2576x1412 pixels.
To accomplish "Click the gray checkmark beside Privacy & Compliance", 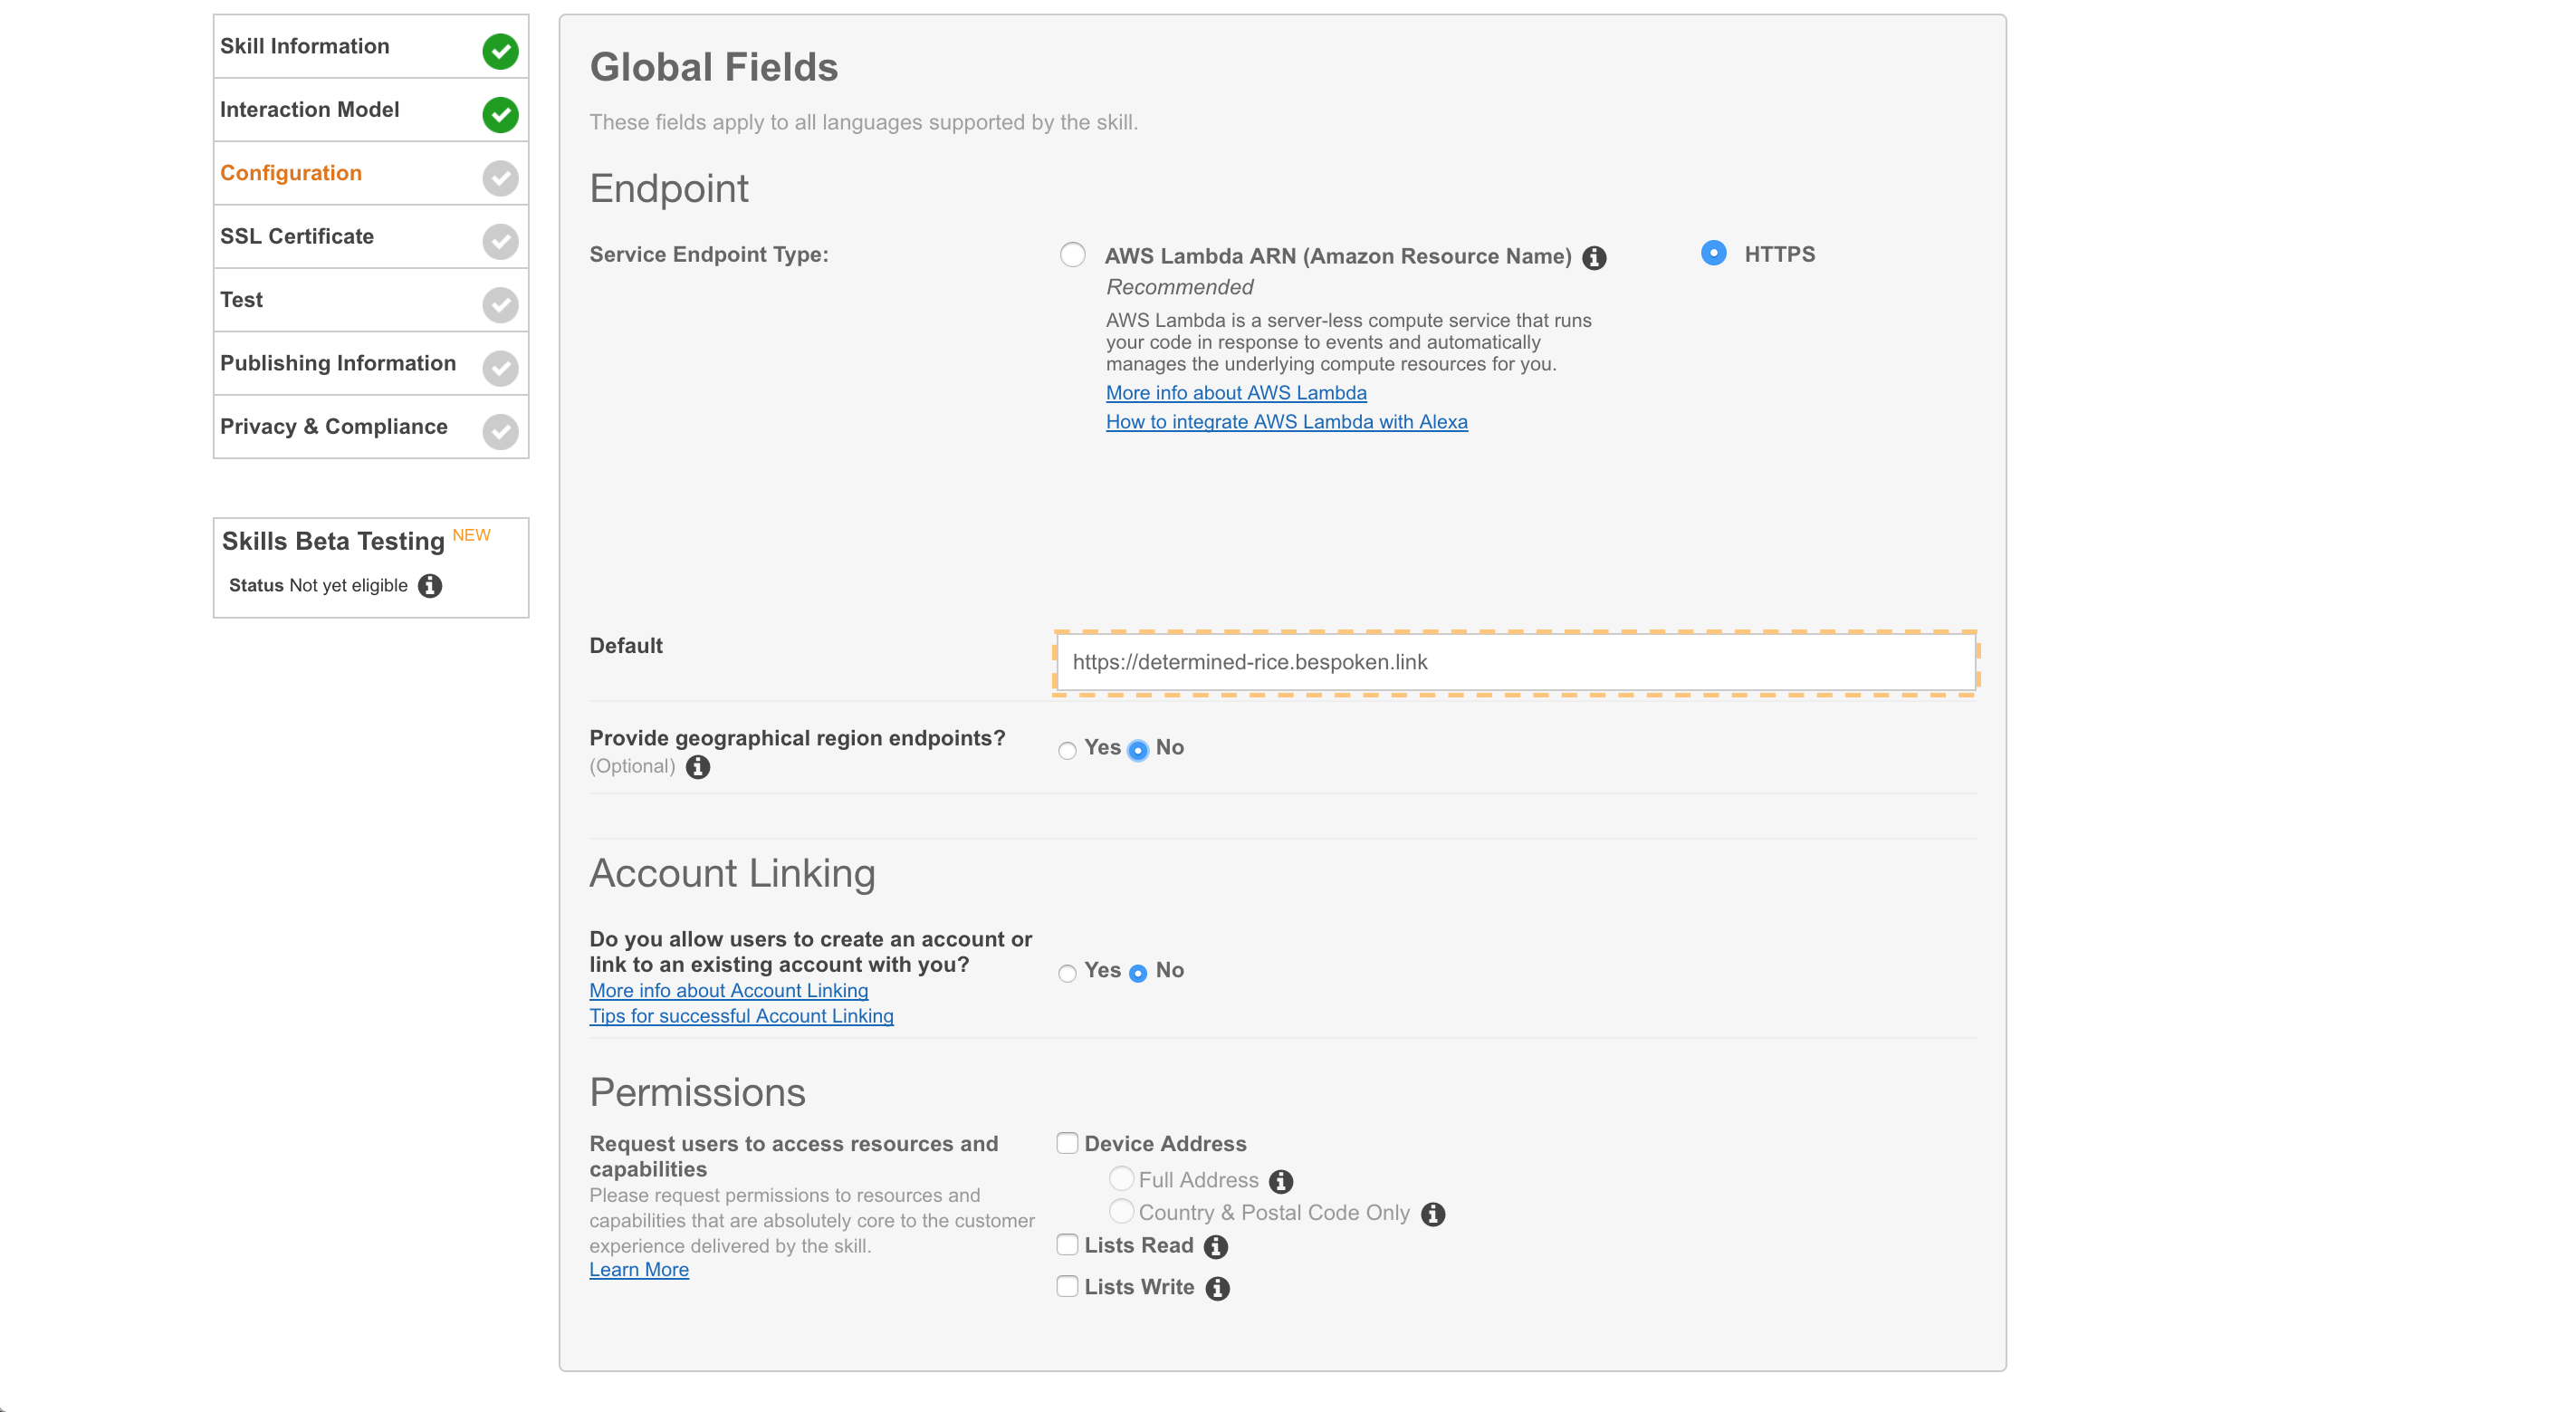I will coord(500,431).
